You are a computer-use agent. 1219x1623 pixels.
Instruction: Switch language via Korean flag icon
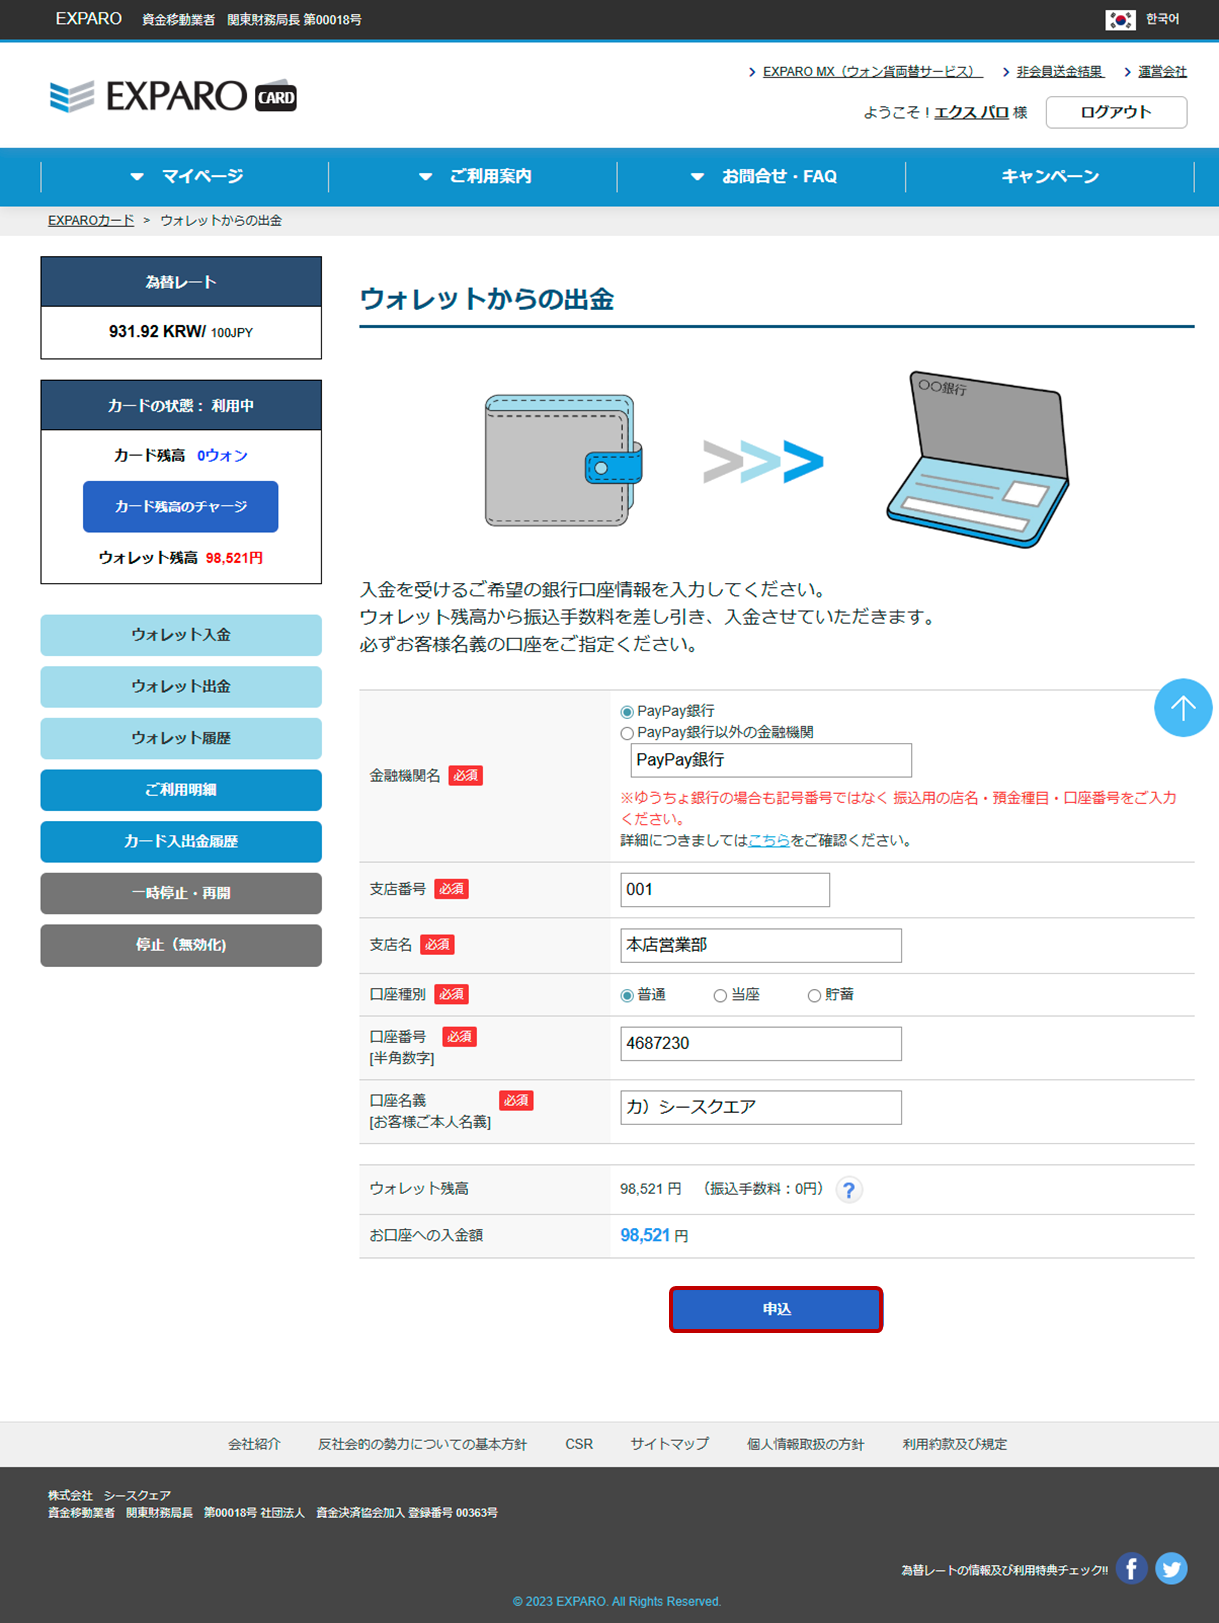click(1120, 20)
